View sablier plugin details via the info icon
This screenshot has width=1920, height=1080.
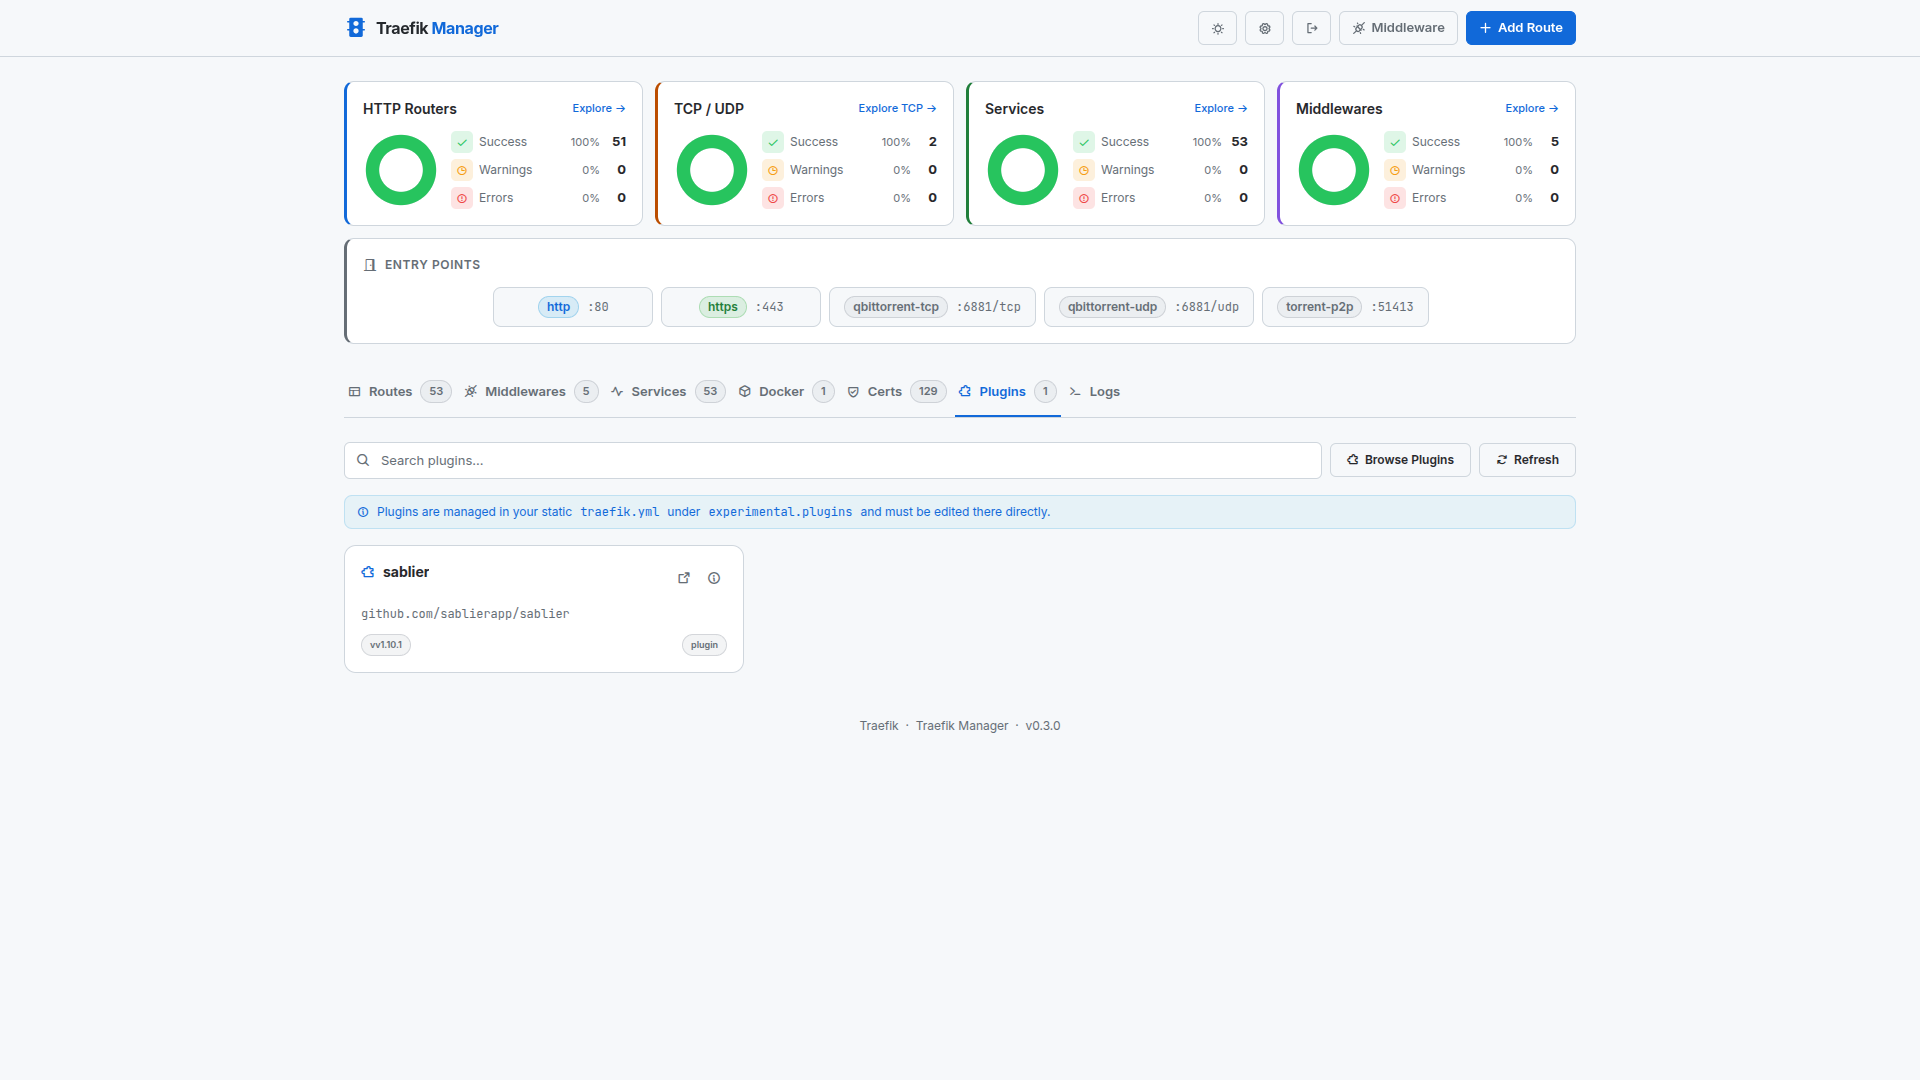pyautogui.click(x=713, y=578)
